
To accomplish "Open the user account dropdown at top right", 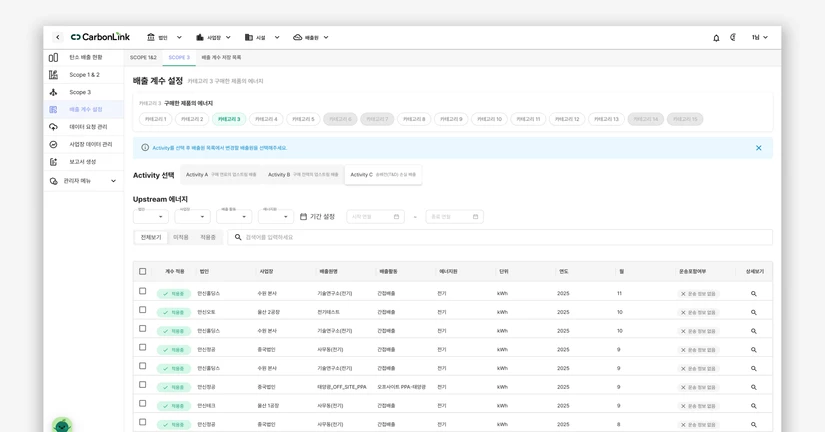I will (x=760, y=37).
